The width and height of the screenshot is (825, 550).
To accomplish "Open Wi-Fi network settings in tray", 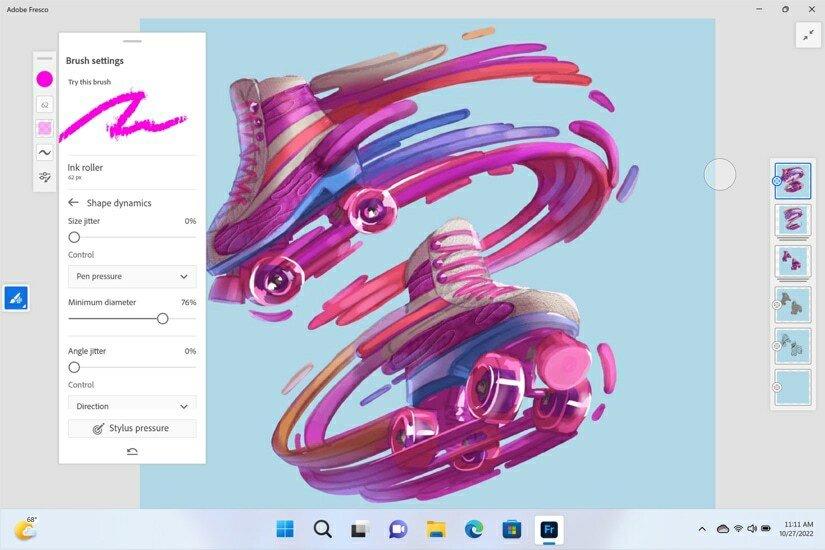I will pos(738,528).
